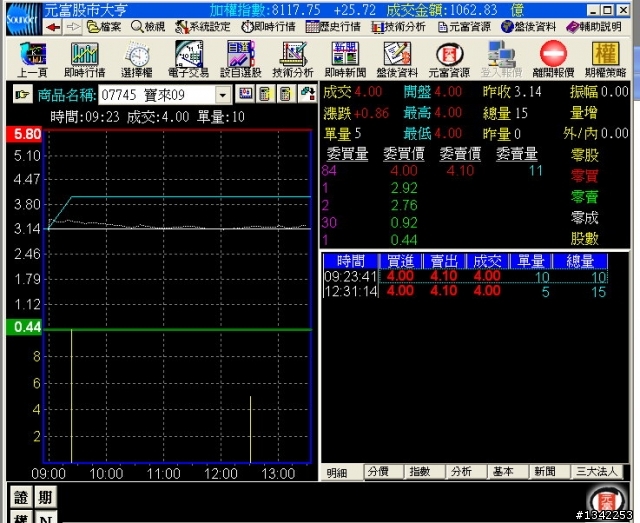640x523 pixels.
Task: Click the 委賣價 header
Action: coord(460,154)
